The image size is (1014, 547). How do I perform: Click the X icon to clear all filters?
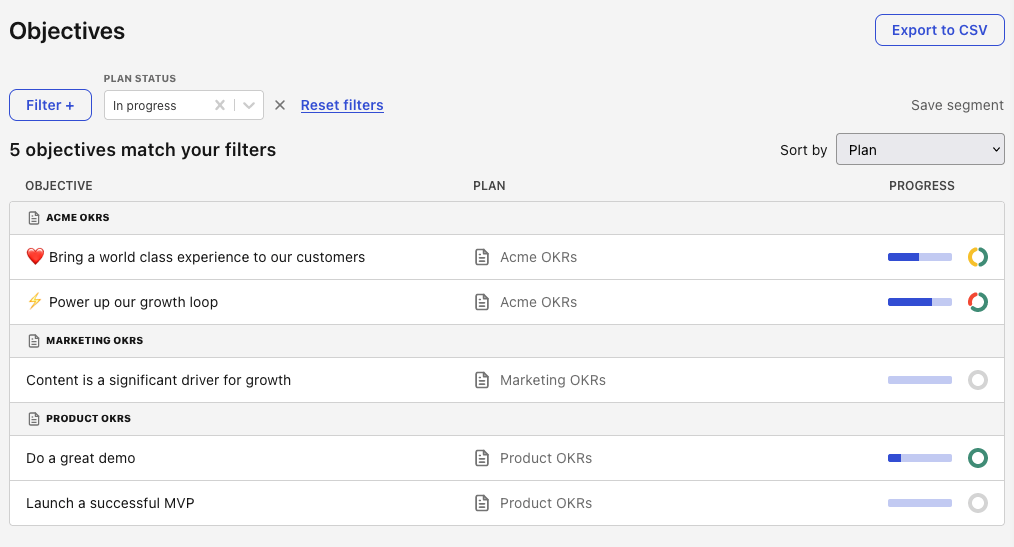pos(280,105)
